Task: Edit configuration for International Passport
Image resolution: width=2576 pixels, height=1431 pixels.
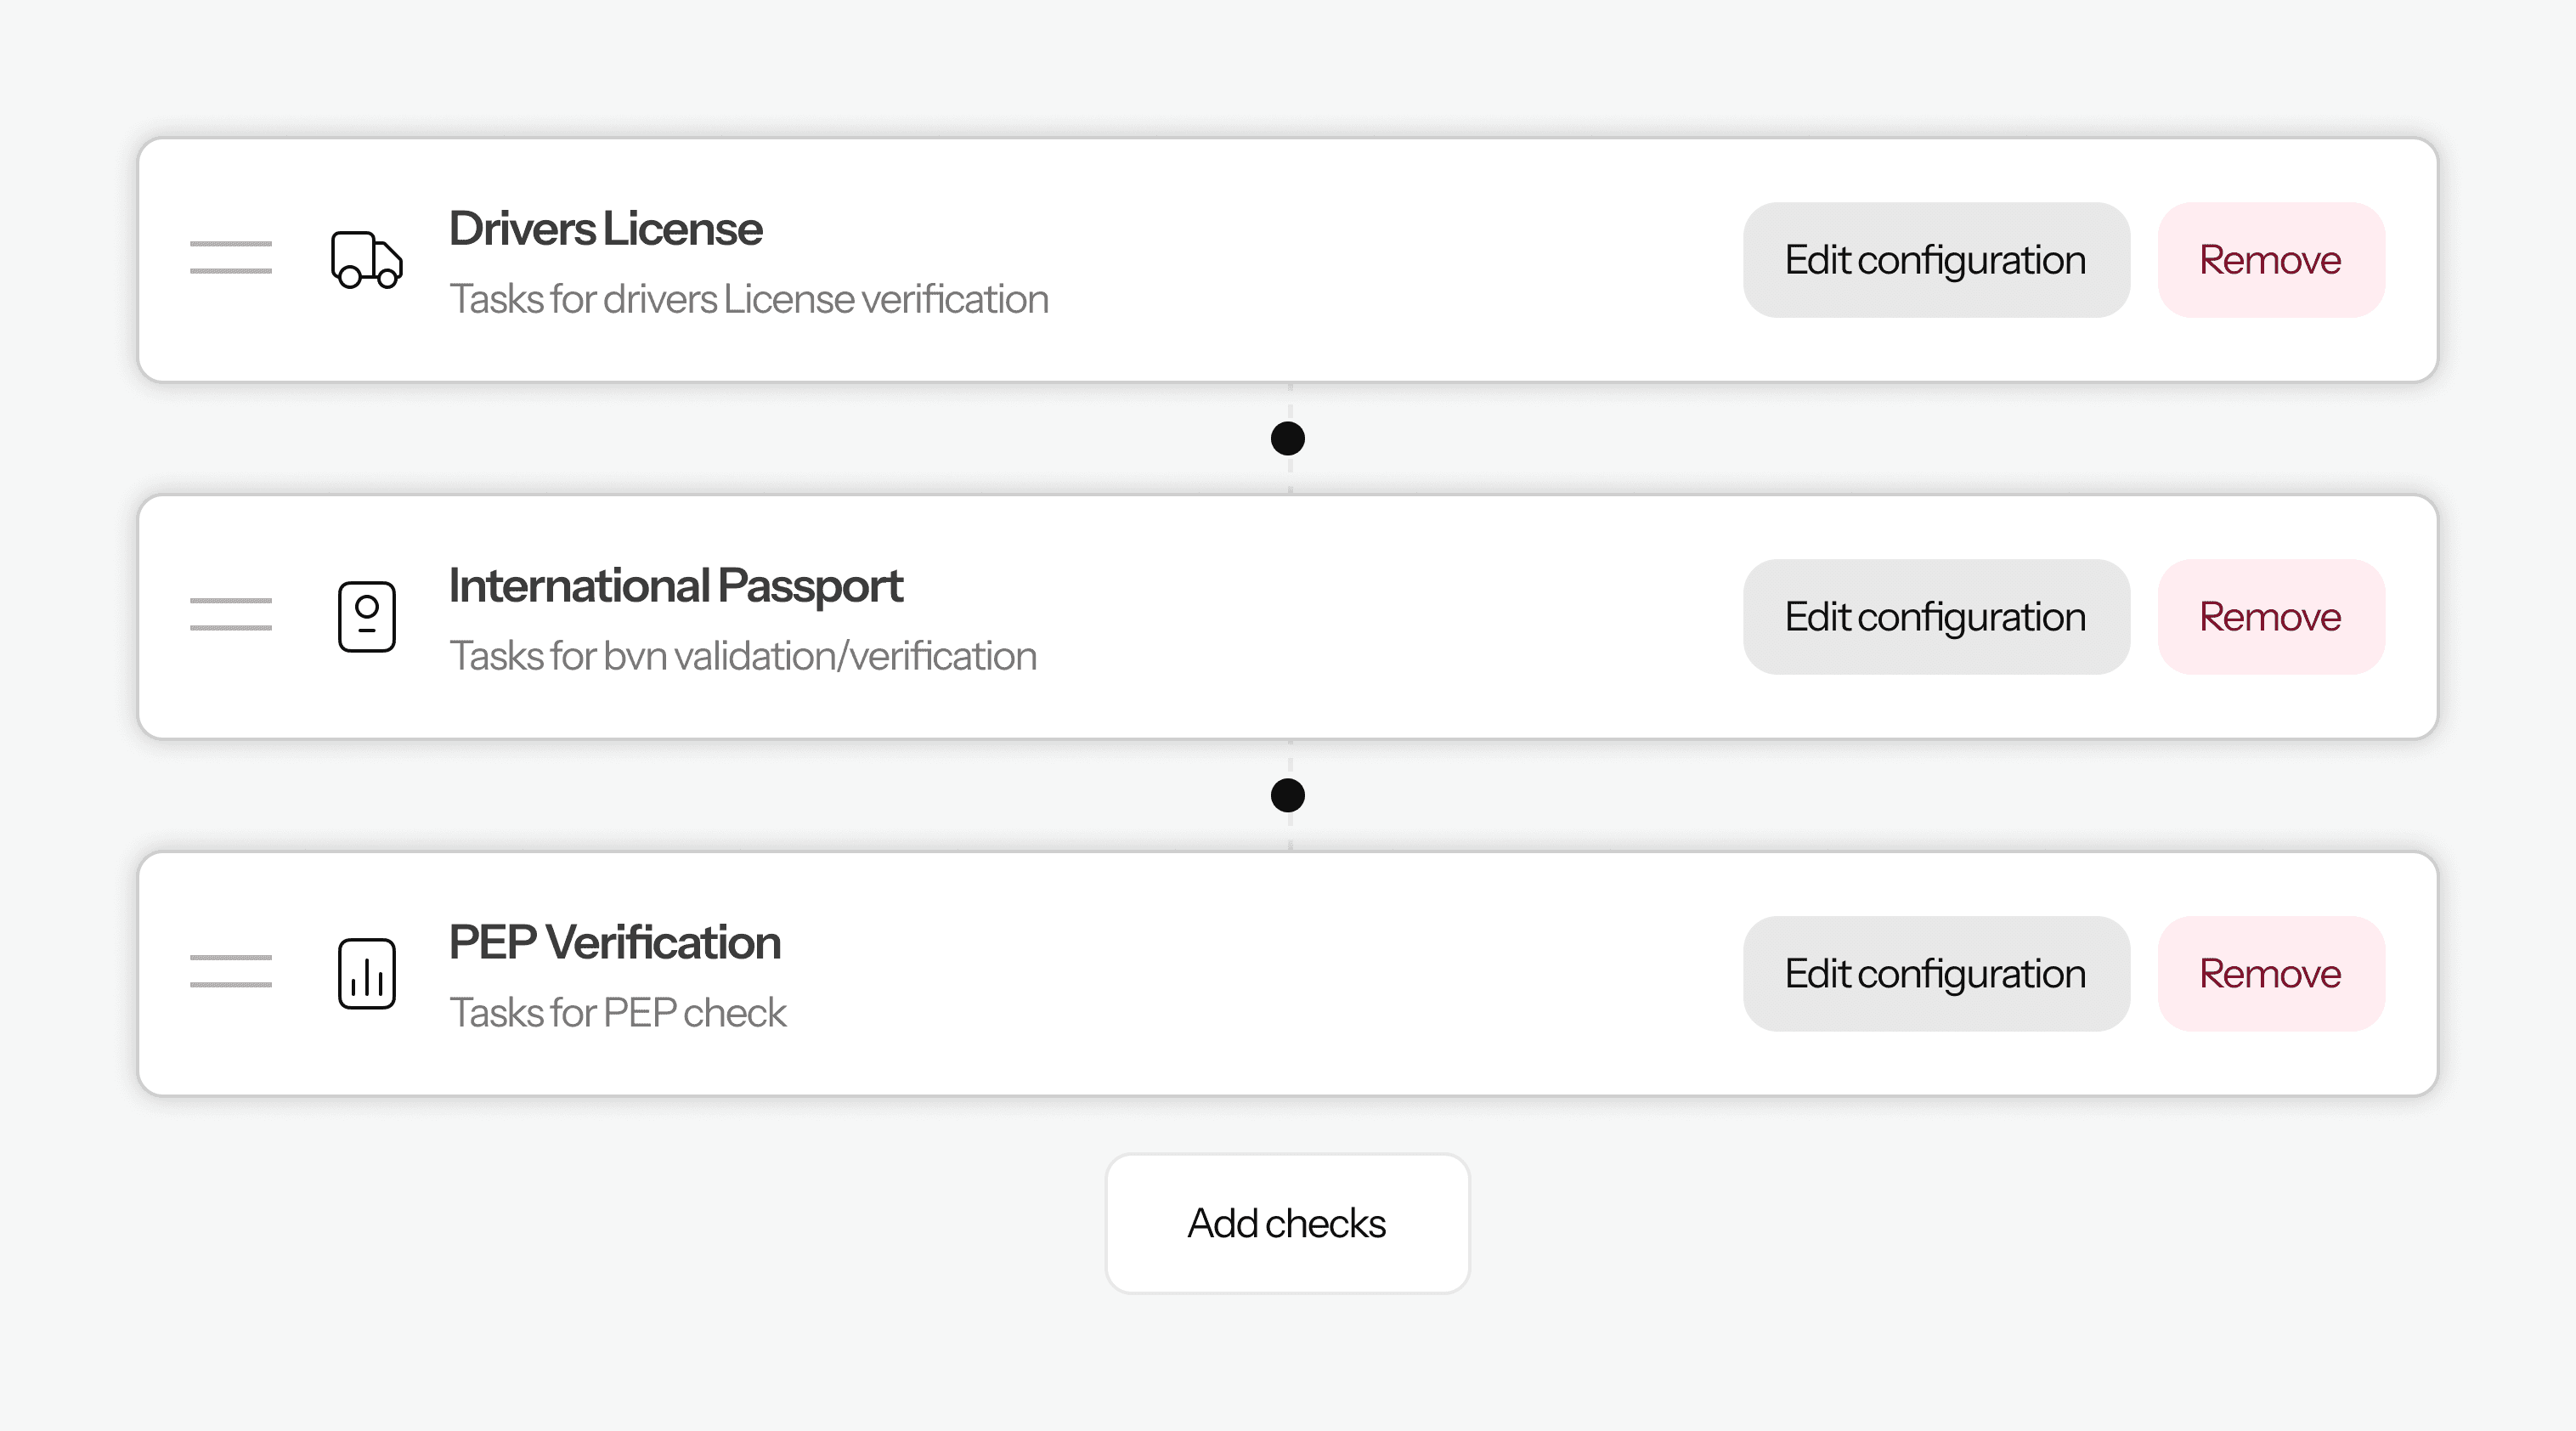Action: click(x=1935, y=617)
